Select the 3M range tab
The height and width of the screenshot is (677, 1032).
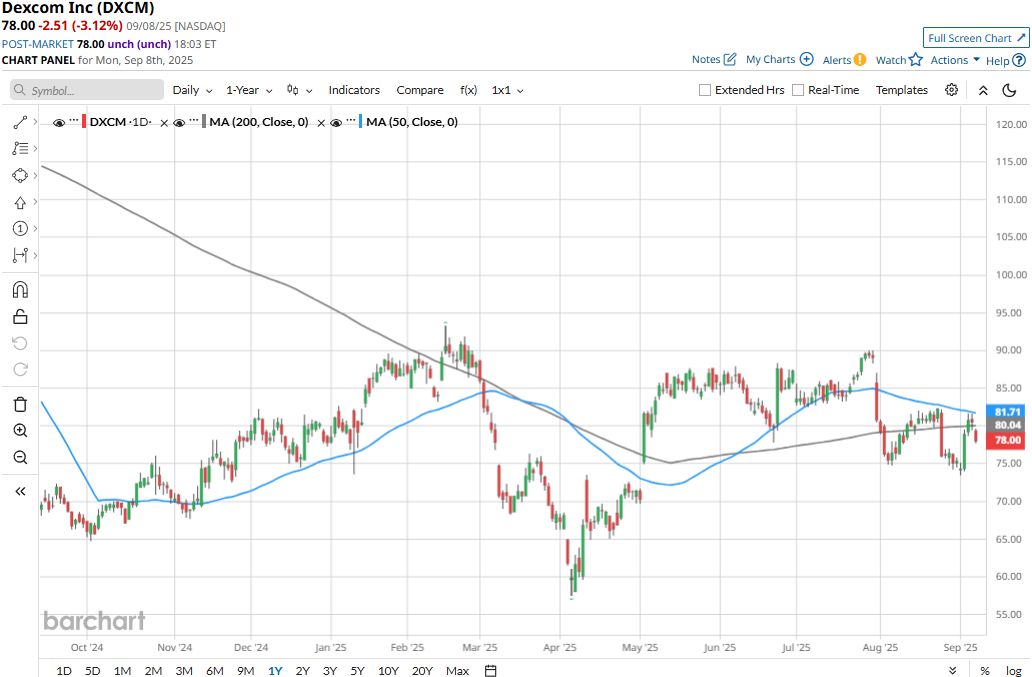pyautogui.click(x=184, y=670)
